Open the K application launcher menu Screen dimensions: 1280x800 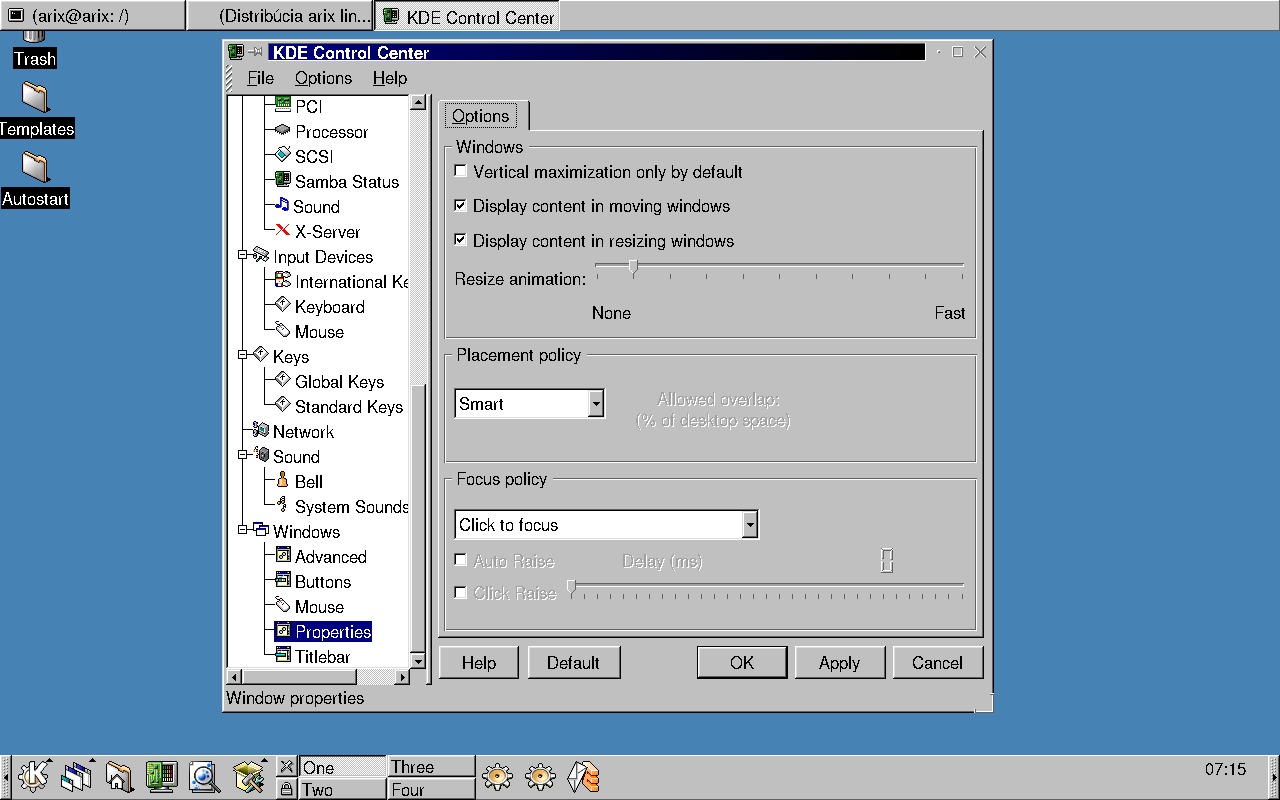34,776
